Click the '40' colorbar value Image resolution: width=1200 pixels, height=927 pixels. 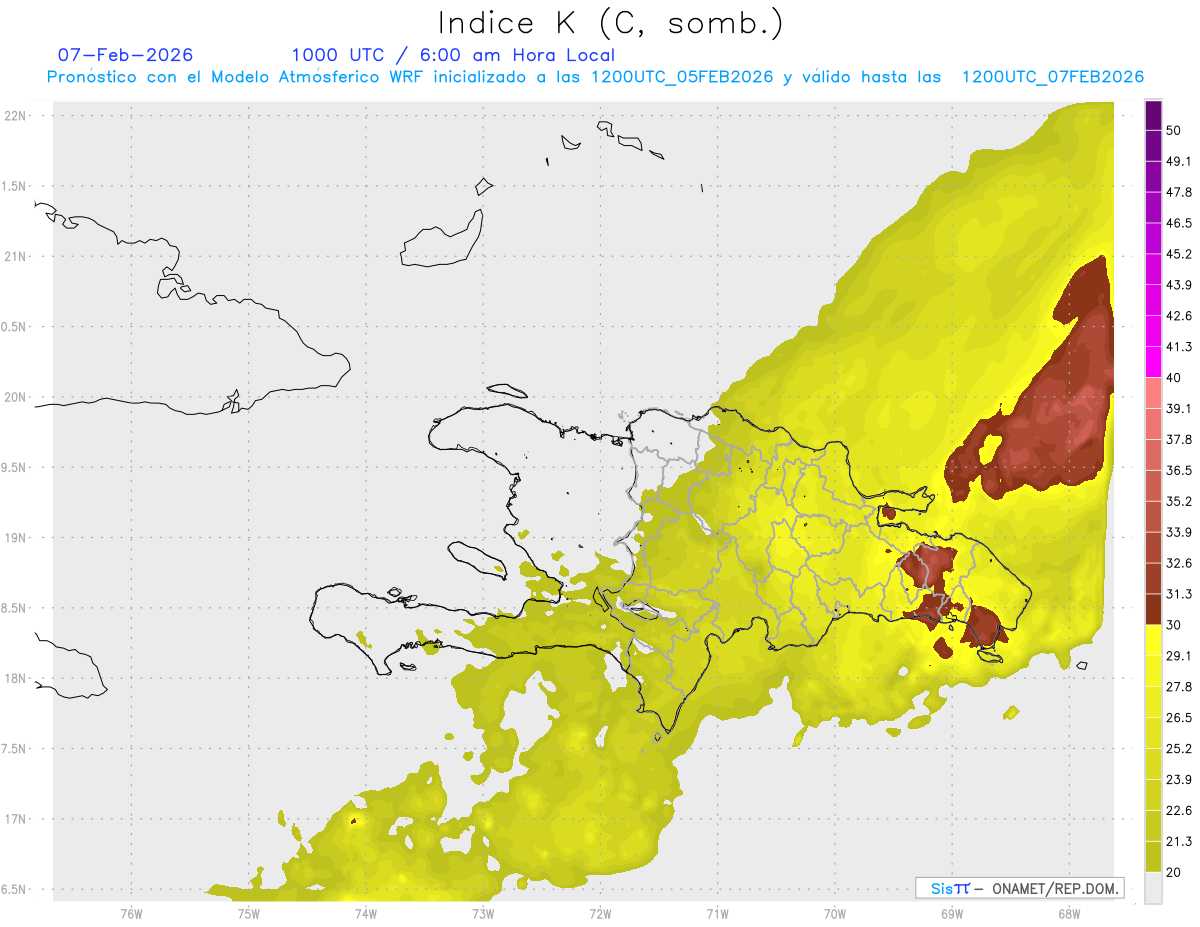click(x=1174, y=378)
